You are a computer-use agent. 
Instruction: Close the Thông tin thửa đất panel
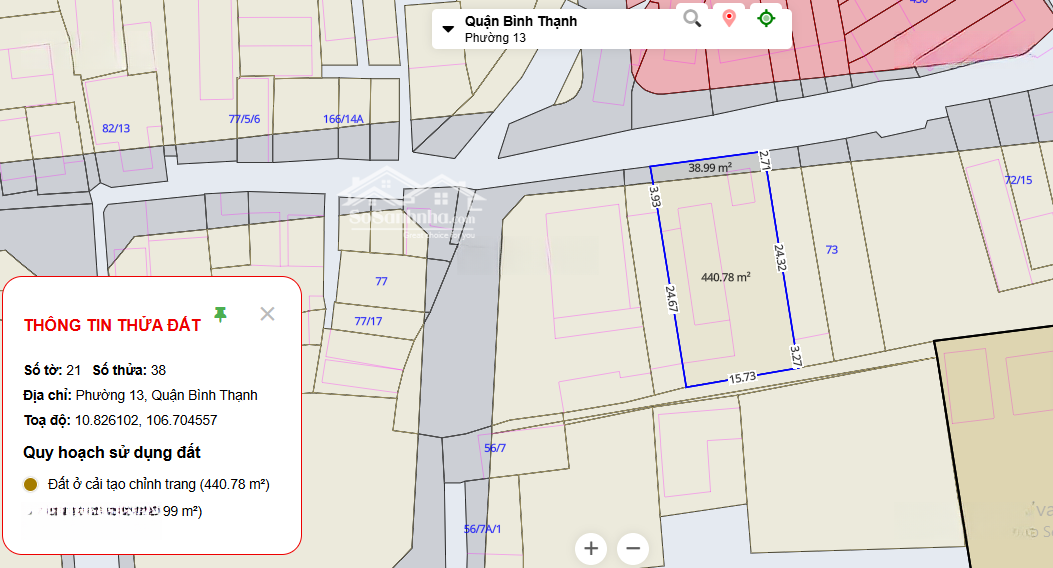[267, 314]
